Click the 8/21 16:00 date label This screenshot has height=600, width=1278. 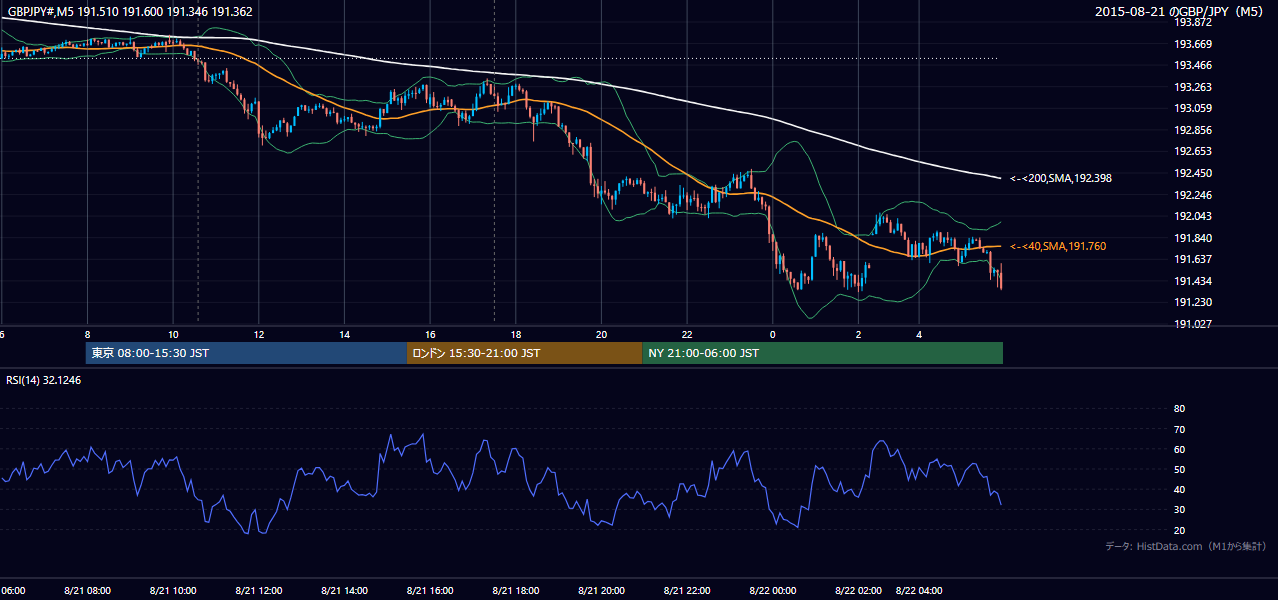click(430, 591)
